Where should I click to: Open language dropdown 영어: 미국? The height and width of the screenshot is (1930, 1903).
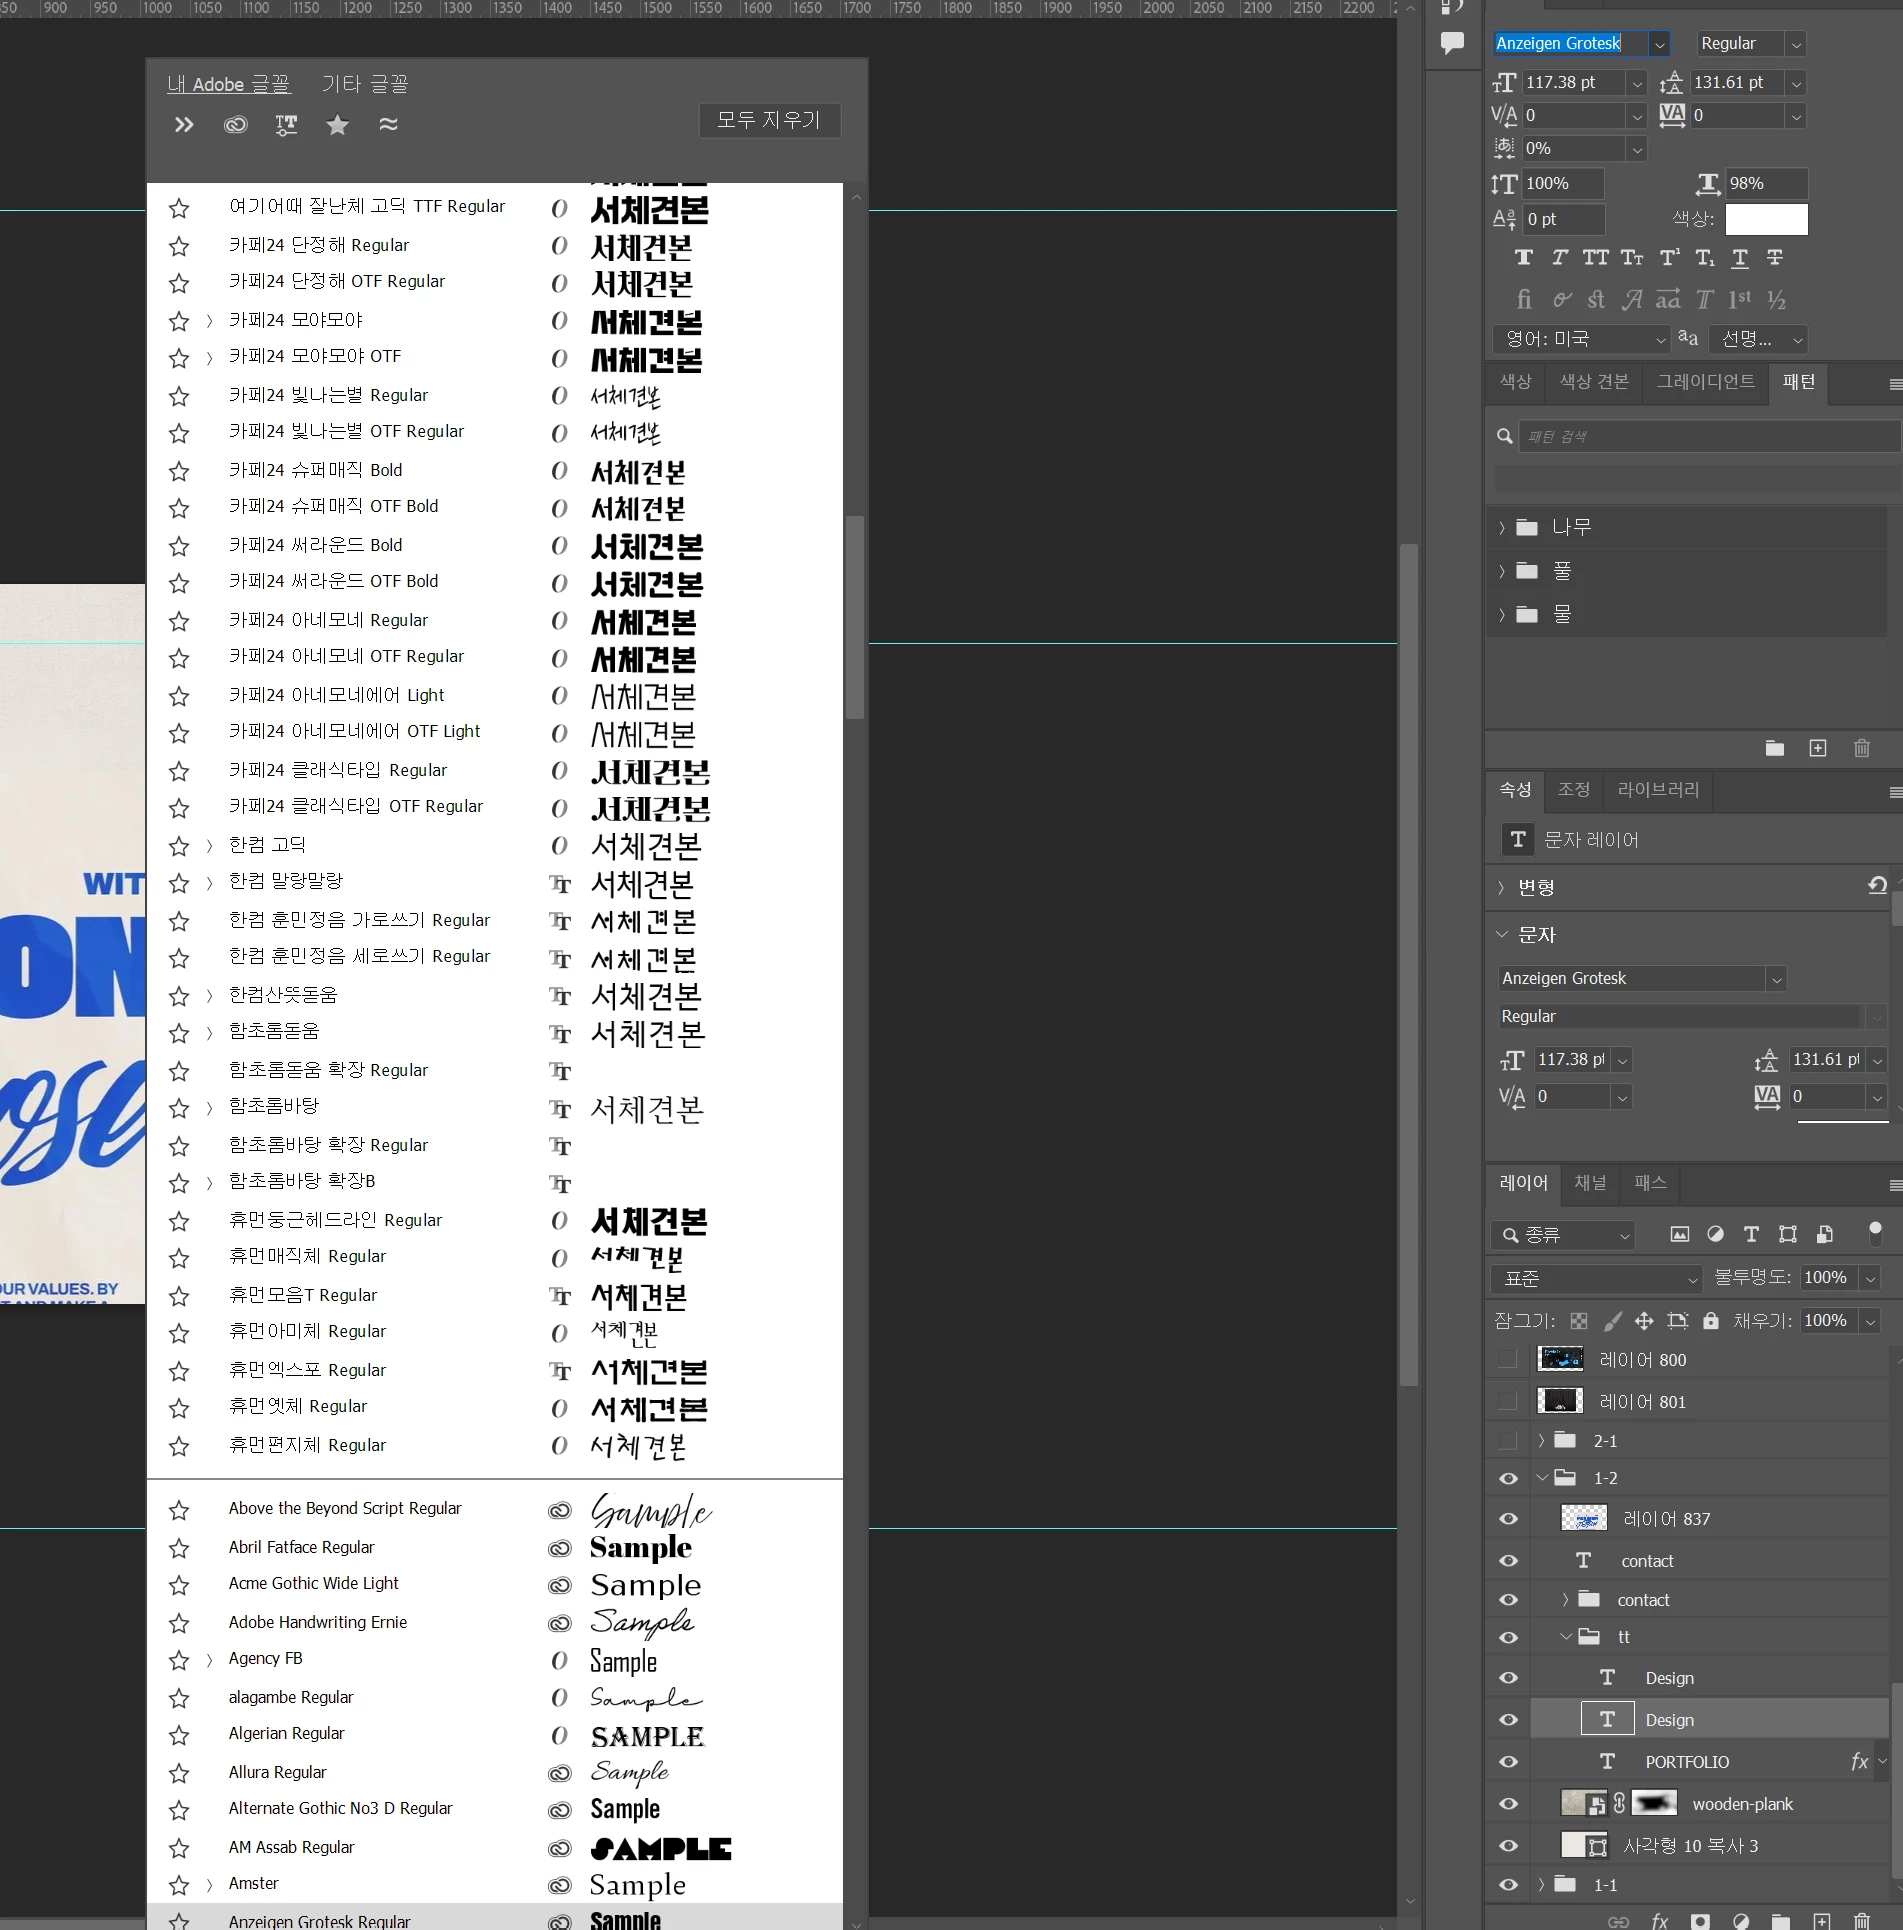pyautogui.click(x=1581, y=339)
